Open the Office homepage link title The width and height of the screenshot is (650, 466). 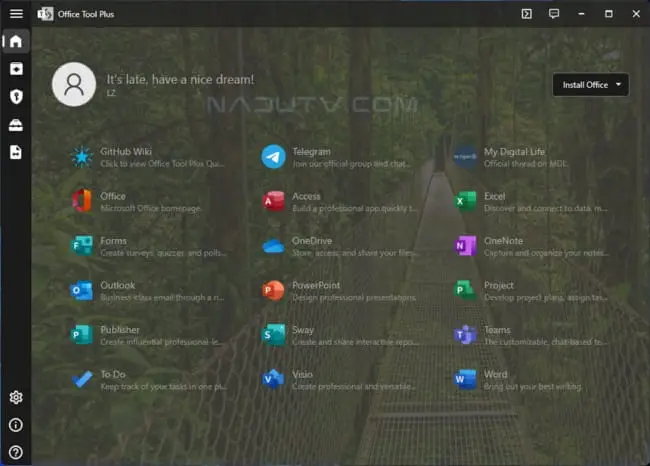pyautogui.click(x=113, y=196)
